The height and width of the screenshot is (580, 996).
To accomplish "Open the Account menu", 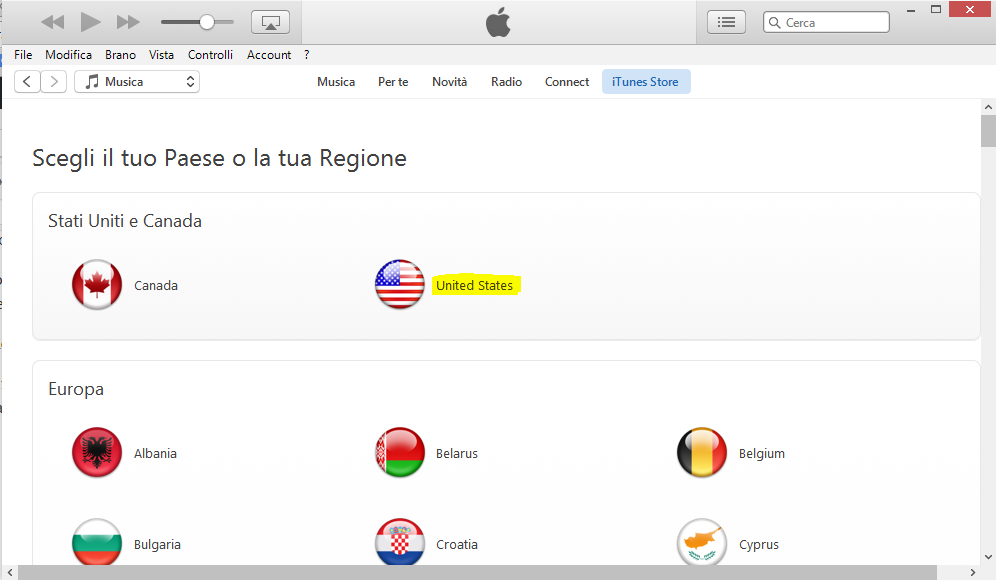I will pyautogui.click(x=269, y=55).
